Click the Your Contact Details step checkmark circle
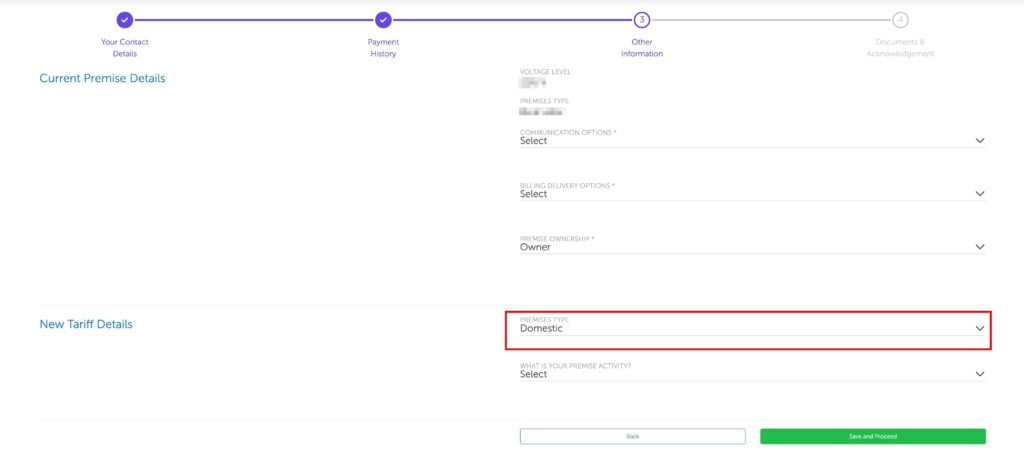 point(125,20)
